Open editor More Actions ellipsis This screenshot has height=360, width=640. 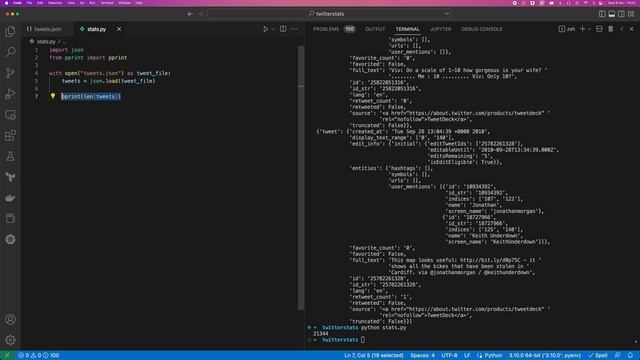pyautogui.click(x=294, y=29)
